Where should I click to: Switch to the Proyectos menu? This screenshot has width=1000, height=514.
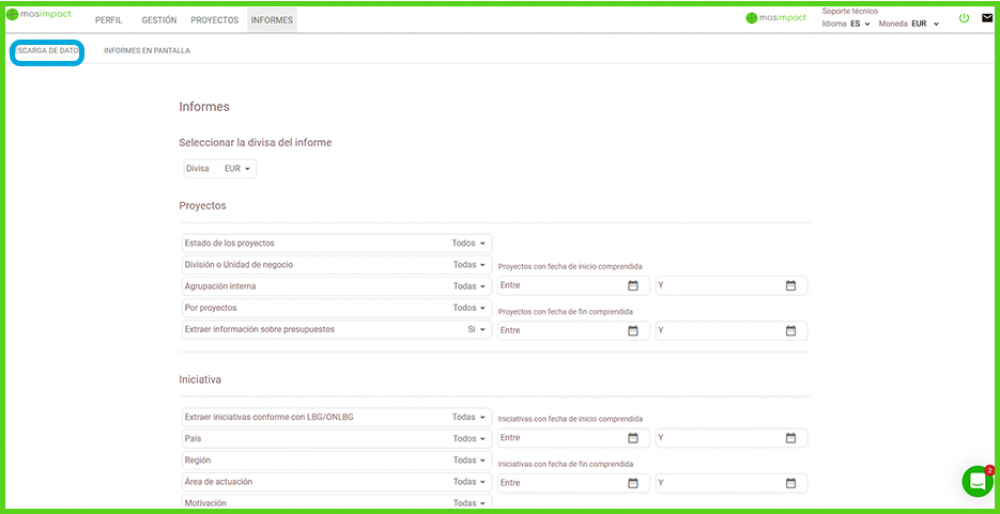[x=214, y=20]
